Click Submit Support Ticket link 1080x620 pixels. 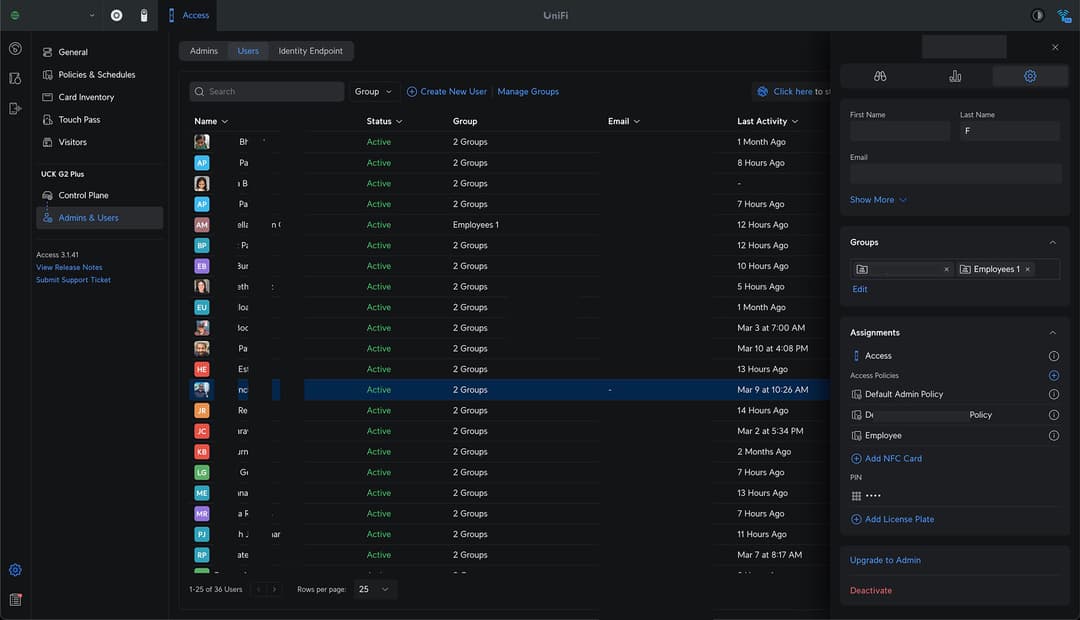click(x=73, y=280)
